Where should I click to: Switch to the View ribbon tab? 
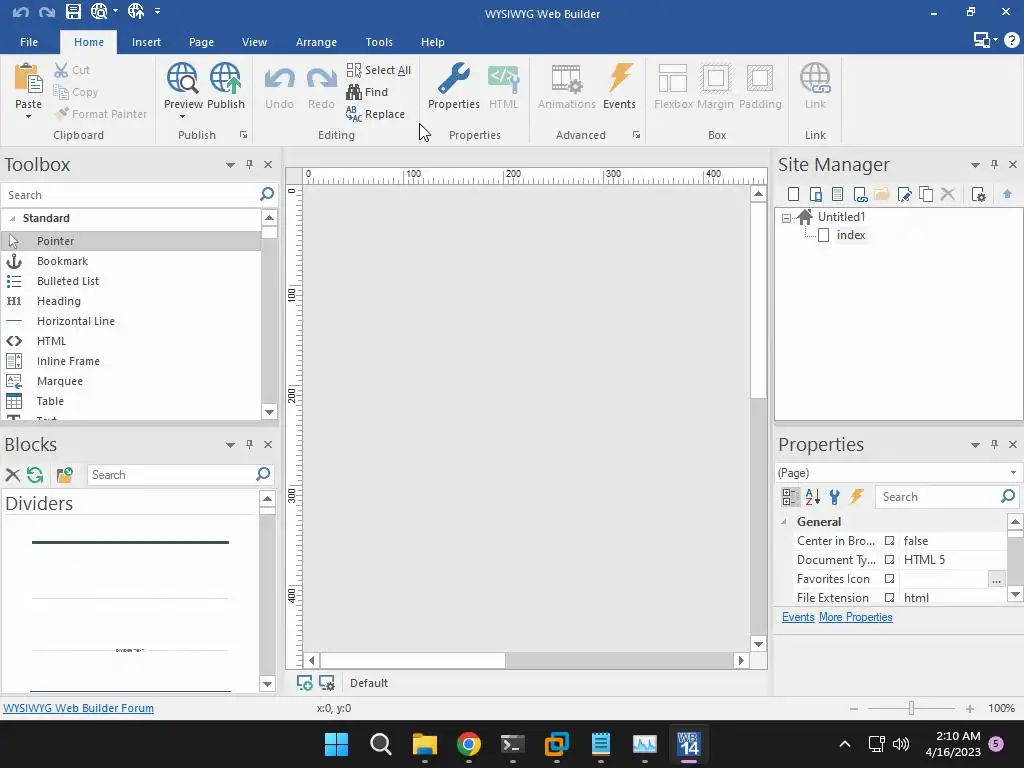[x=254, y=42]
